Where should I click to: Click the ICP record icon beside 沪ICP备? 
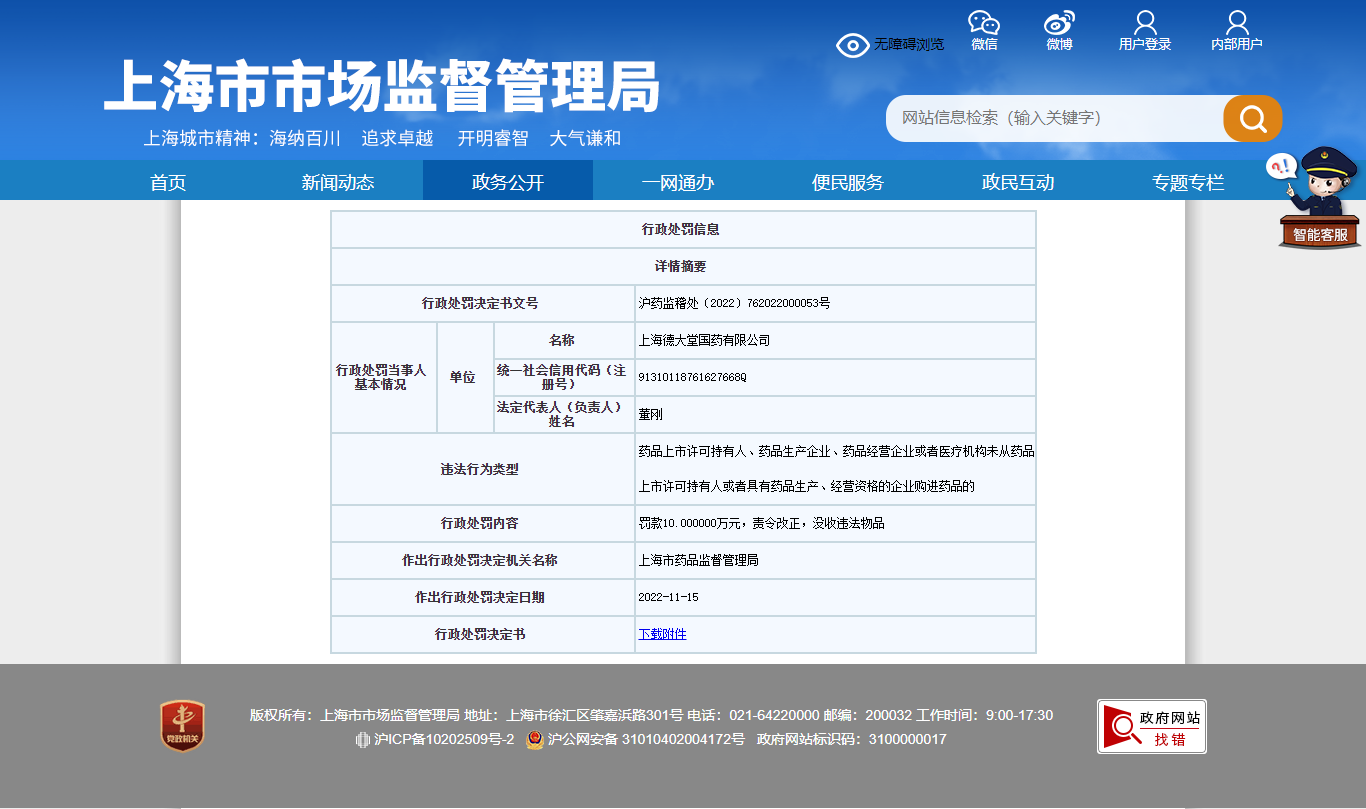(x=363, y=740)
